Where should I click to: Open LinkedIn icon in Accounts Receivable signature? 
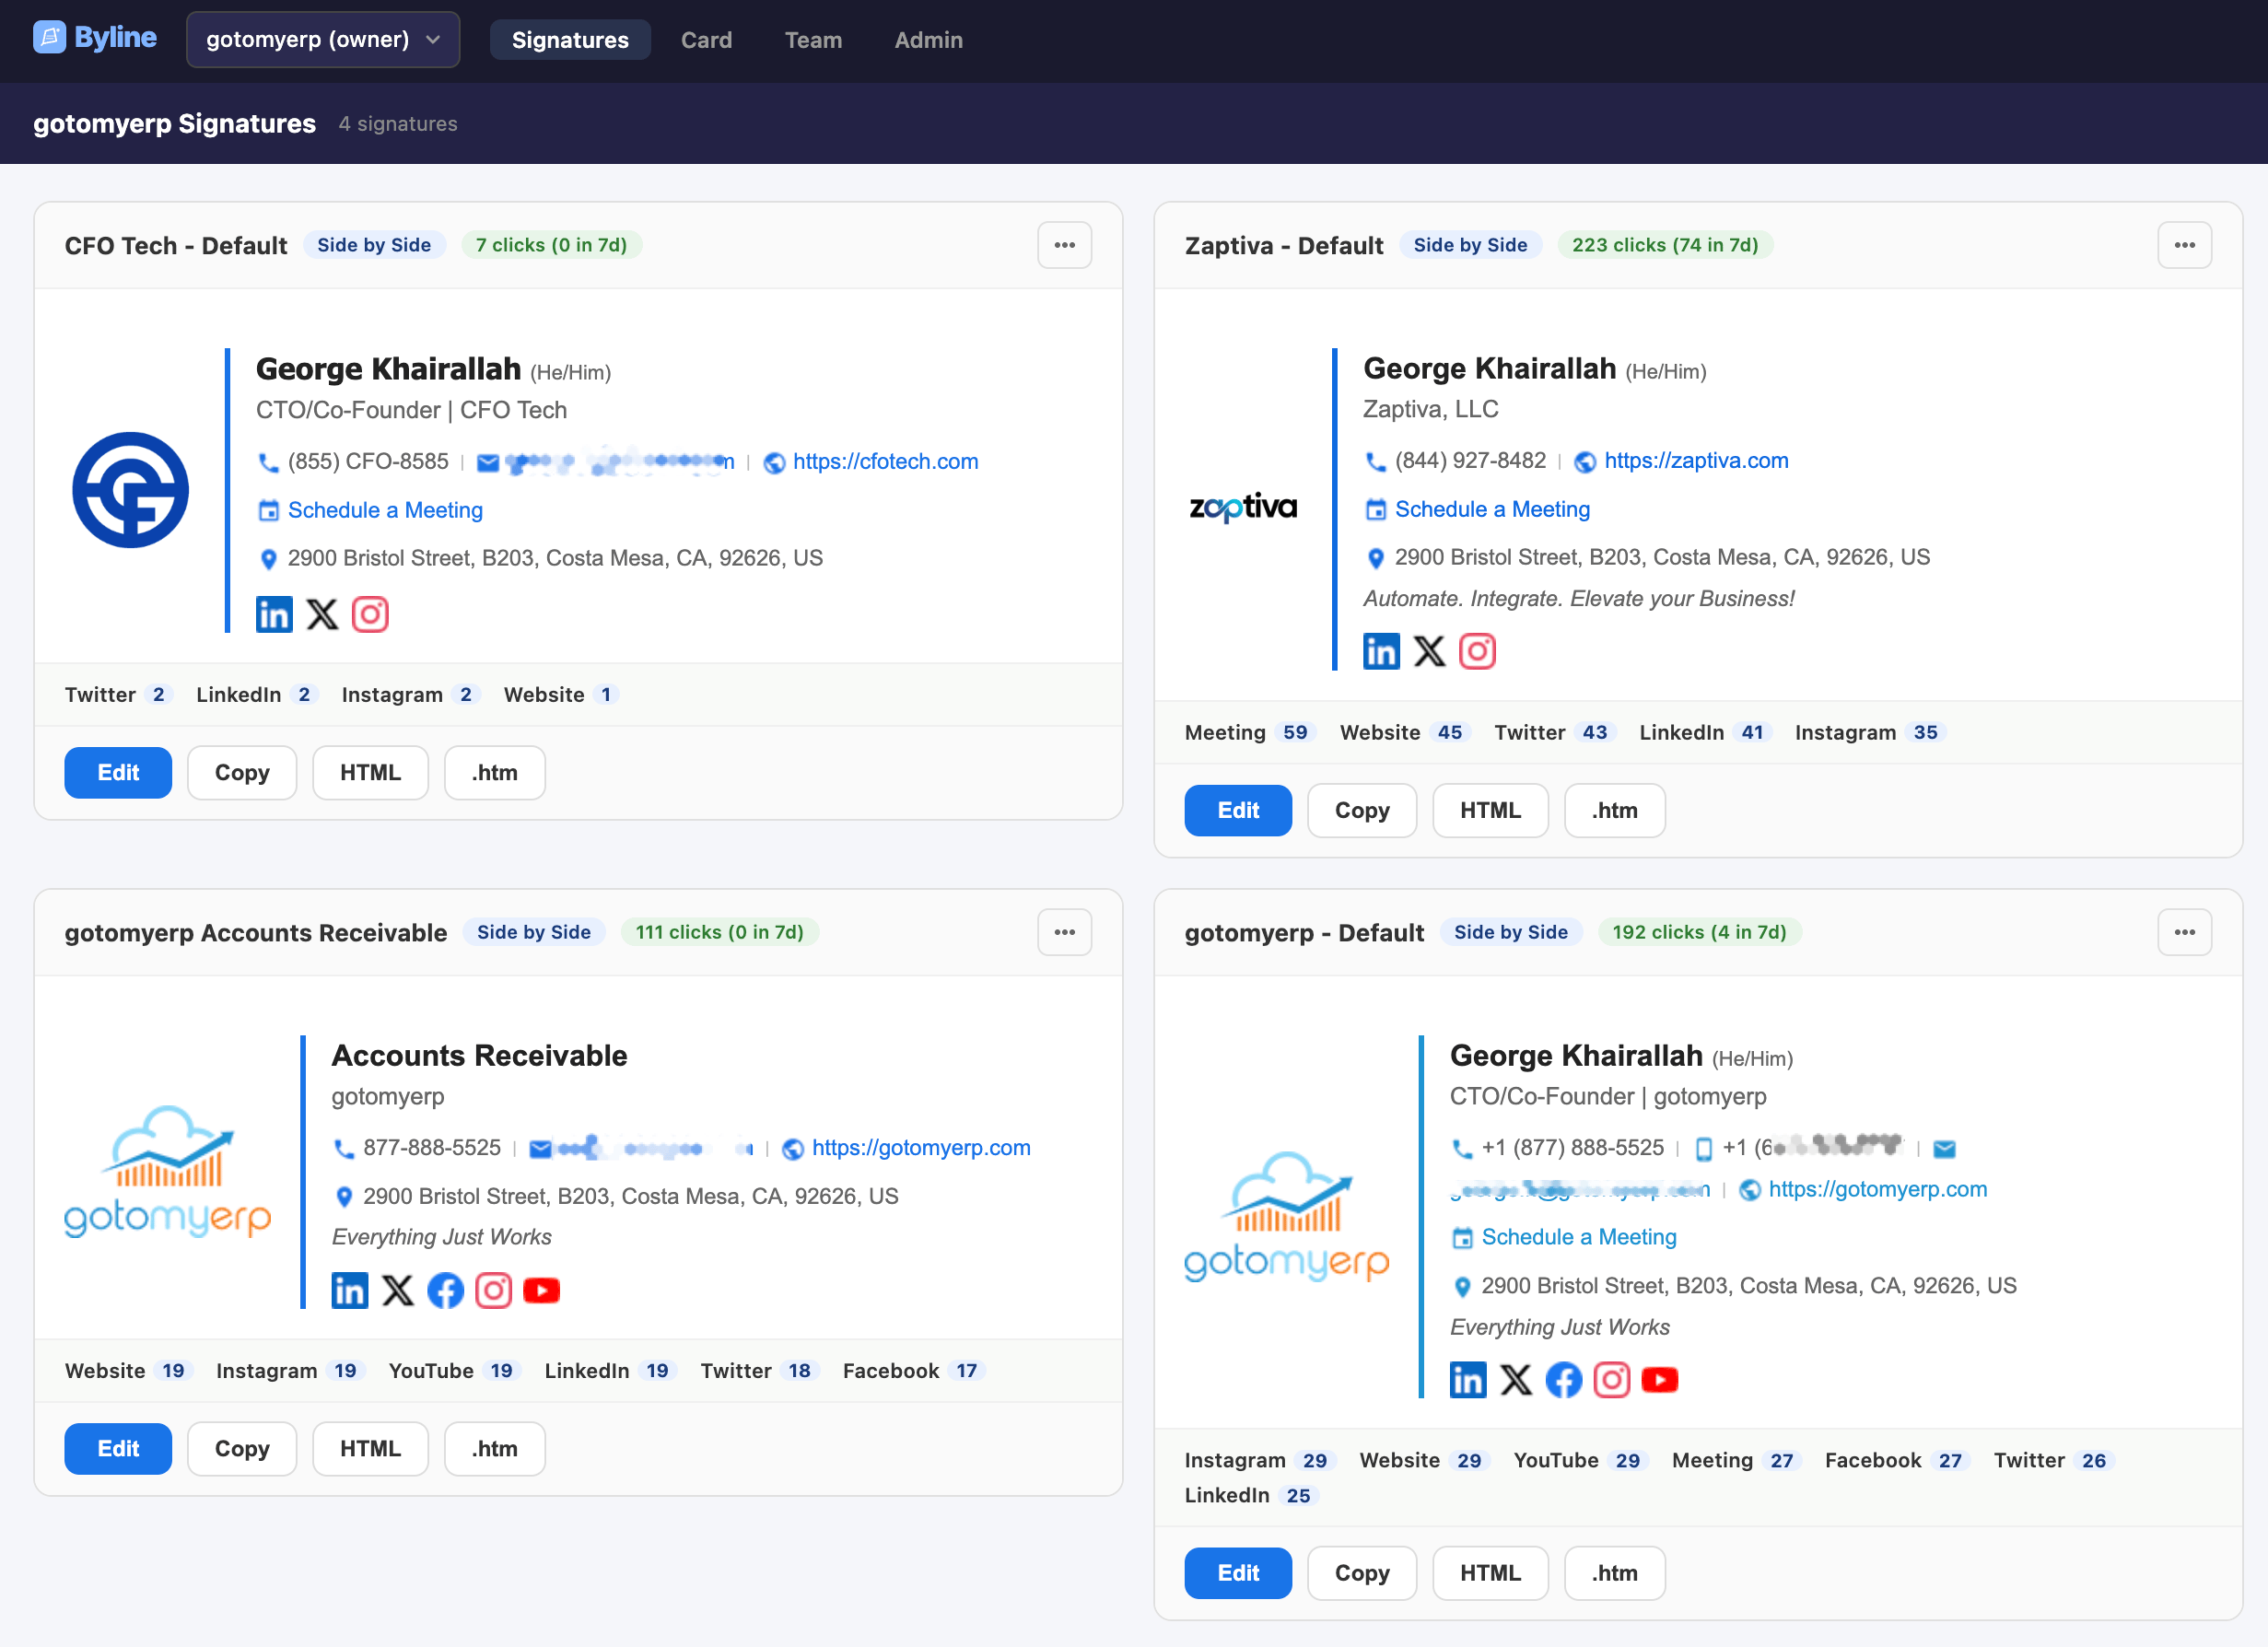350,1291
